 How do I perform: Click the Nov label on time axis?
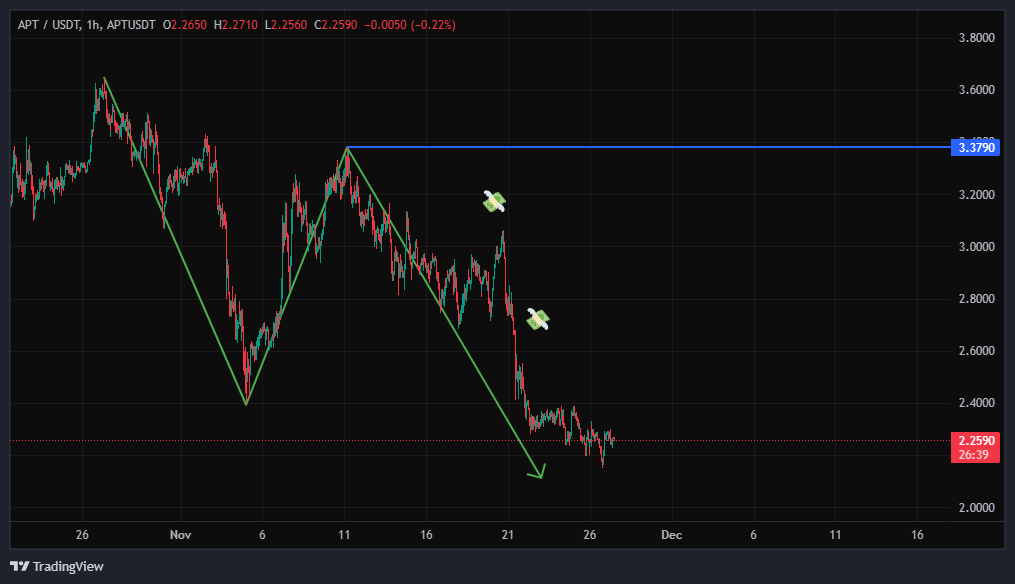[x=180, y=535]
